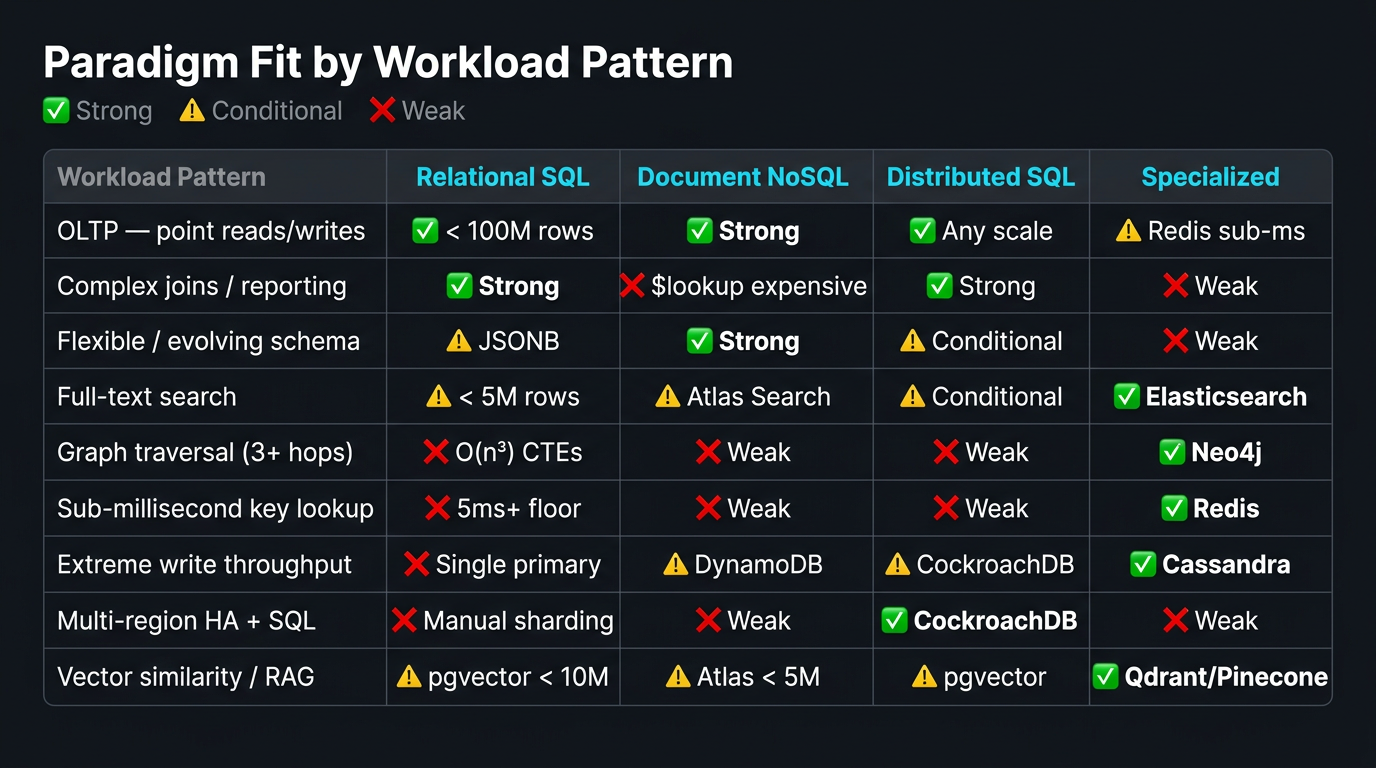Image resolution: width=1376 pixels, height=768 pixels.
Task: Click 'Conditional' in Full-text search row
Action: 997,397
